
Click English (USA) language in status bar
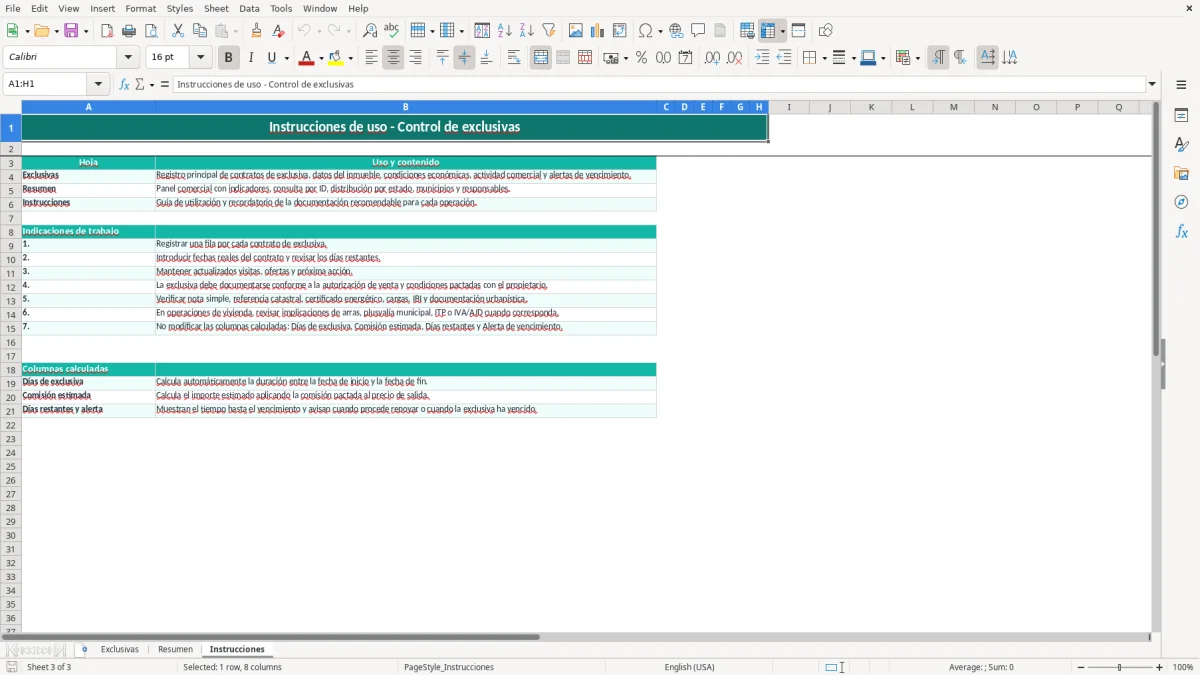689,667
